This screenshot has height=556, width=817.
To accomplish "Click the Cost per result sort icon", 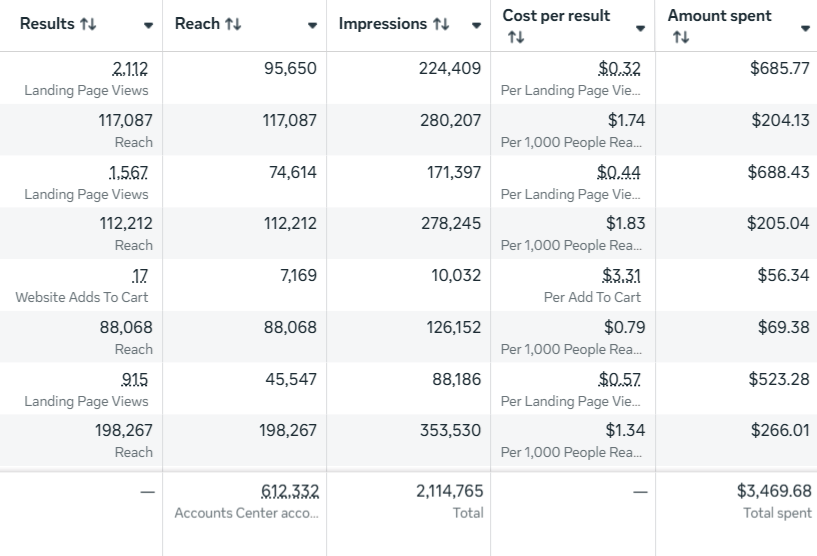I will (515, 37).
